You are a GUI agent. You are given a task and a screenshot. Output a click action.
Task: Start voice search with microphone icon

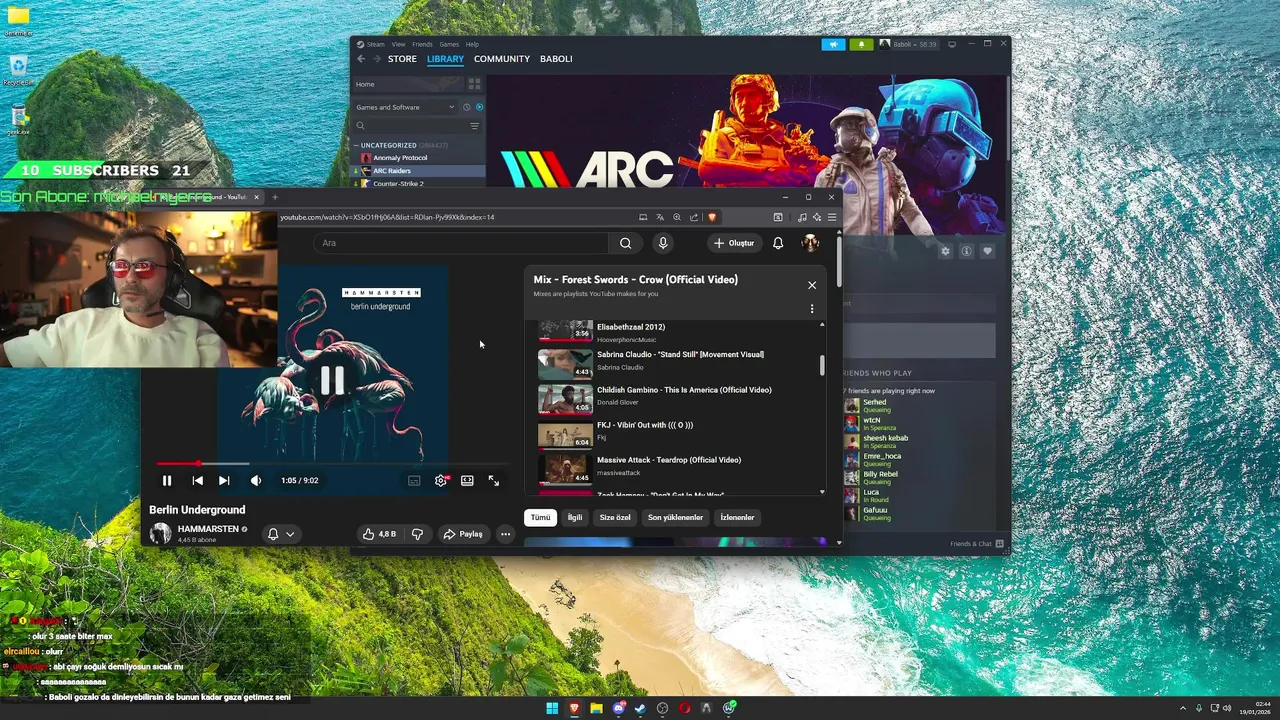[x=662, y=243]
